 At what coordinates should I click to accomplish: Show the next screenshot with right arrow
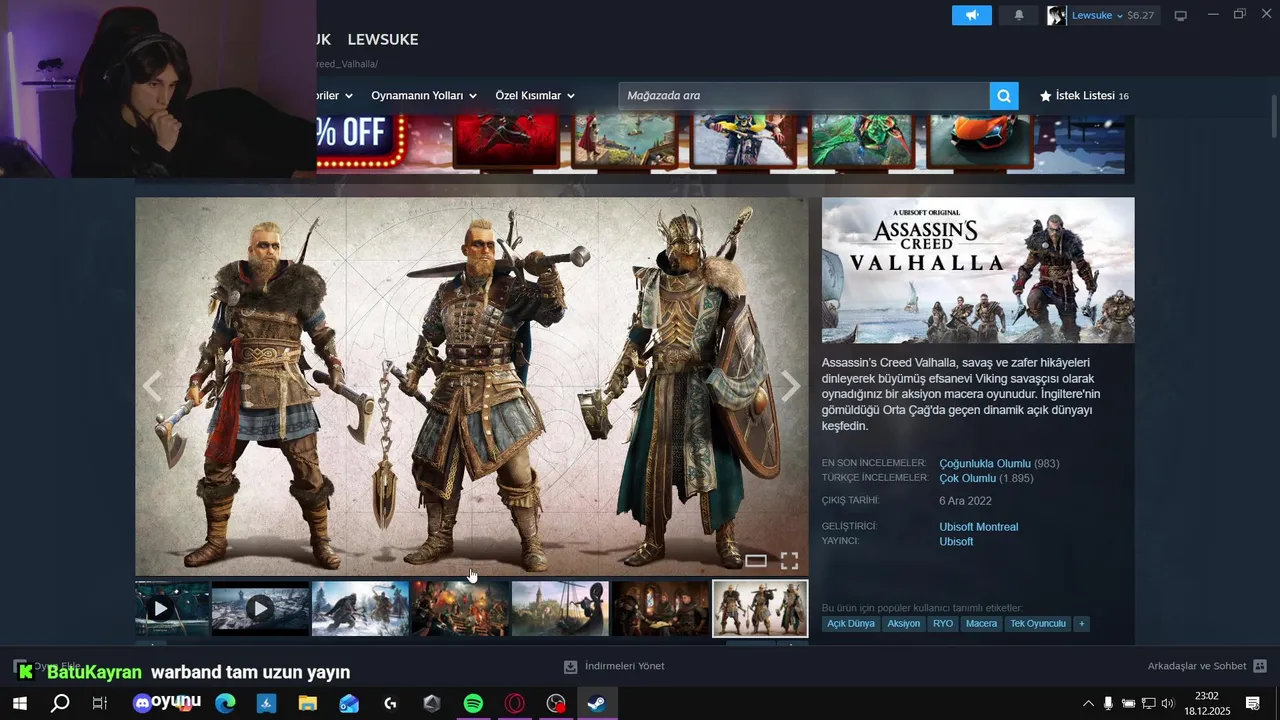(790, 387)
